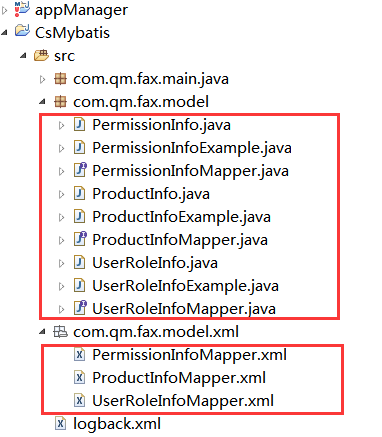Select UserRoleInfoExample.java in the tree
382x437 pixels.
[186, 286]
